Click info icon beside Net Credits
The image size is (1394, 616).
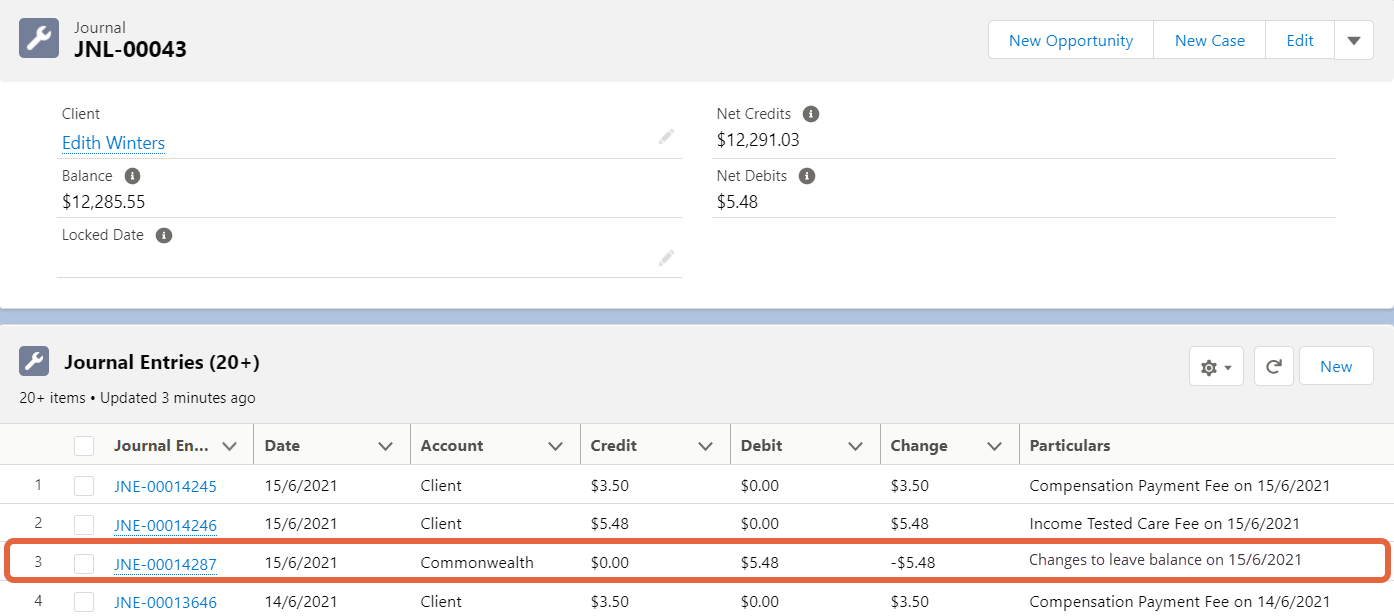(x=811, y=114)
